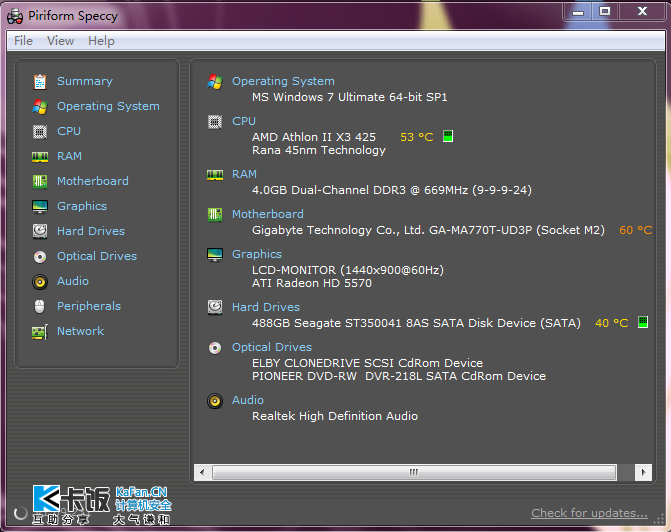Click the ELBY CLONEDRIVE SCSI CdRom Device text
This screenshot has height=532, width=671.
click(x=368, y=363)
